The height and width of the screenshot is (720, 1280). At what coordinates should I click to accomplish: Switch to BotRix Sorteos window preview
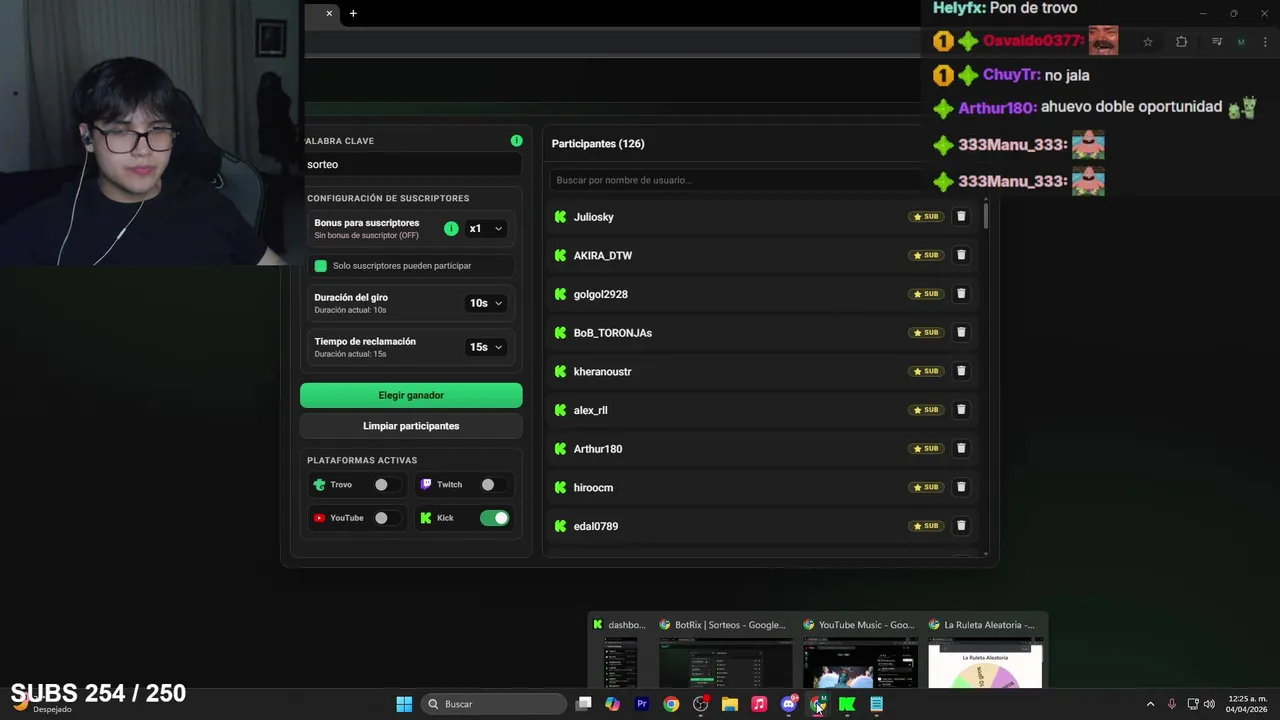point(725,651)
